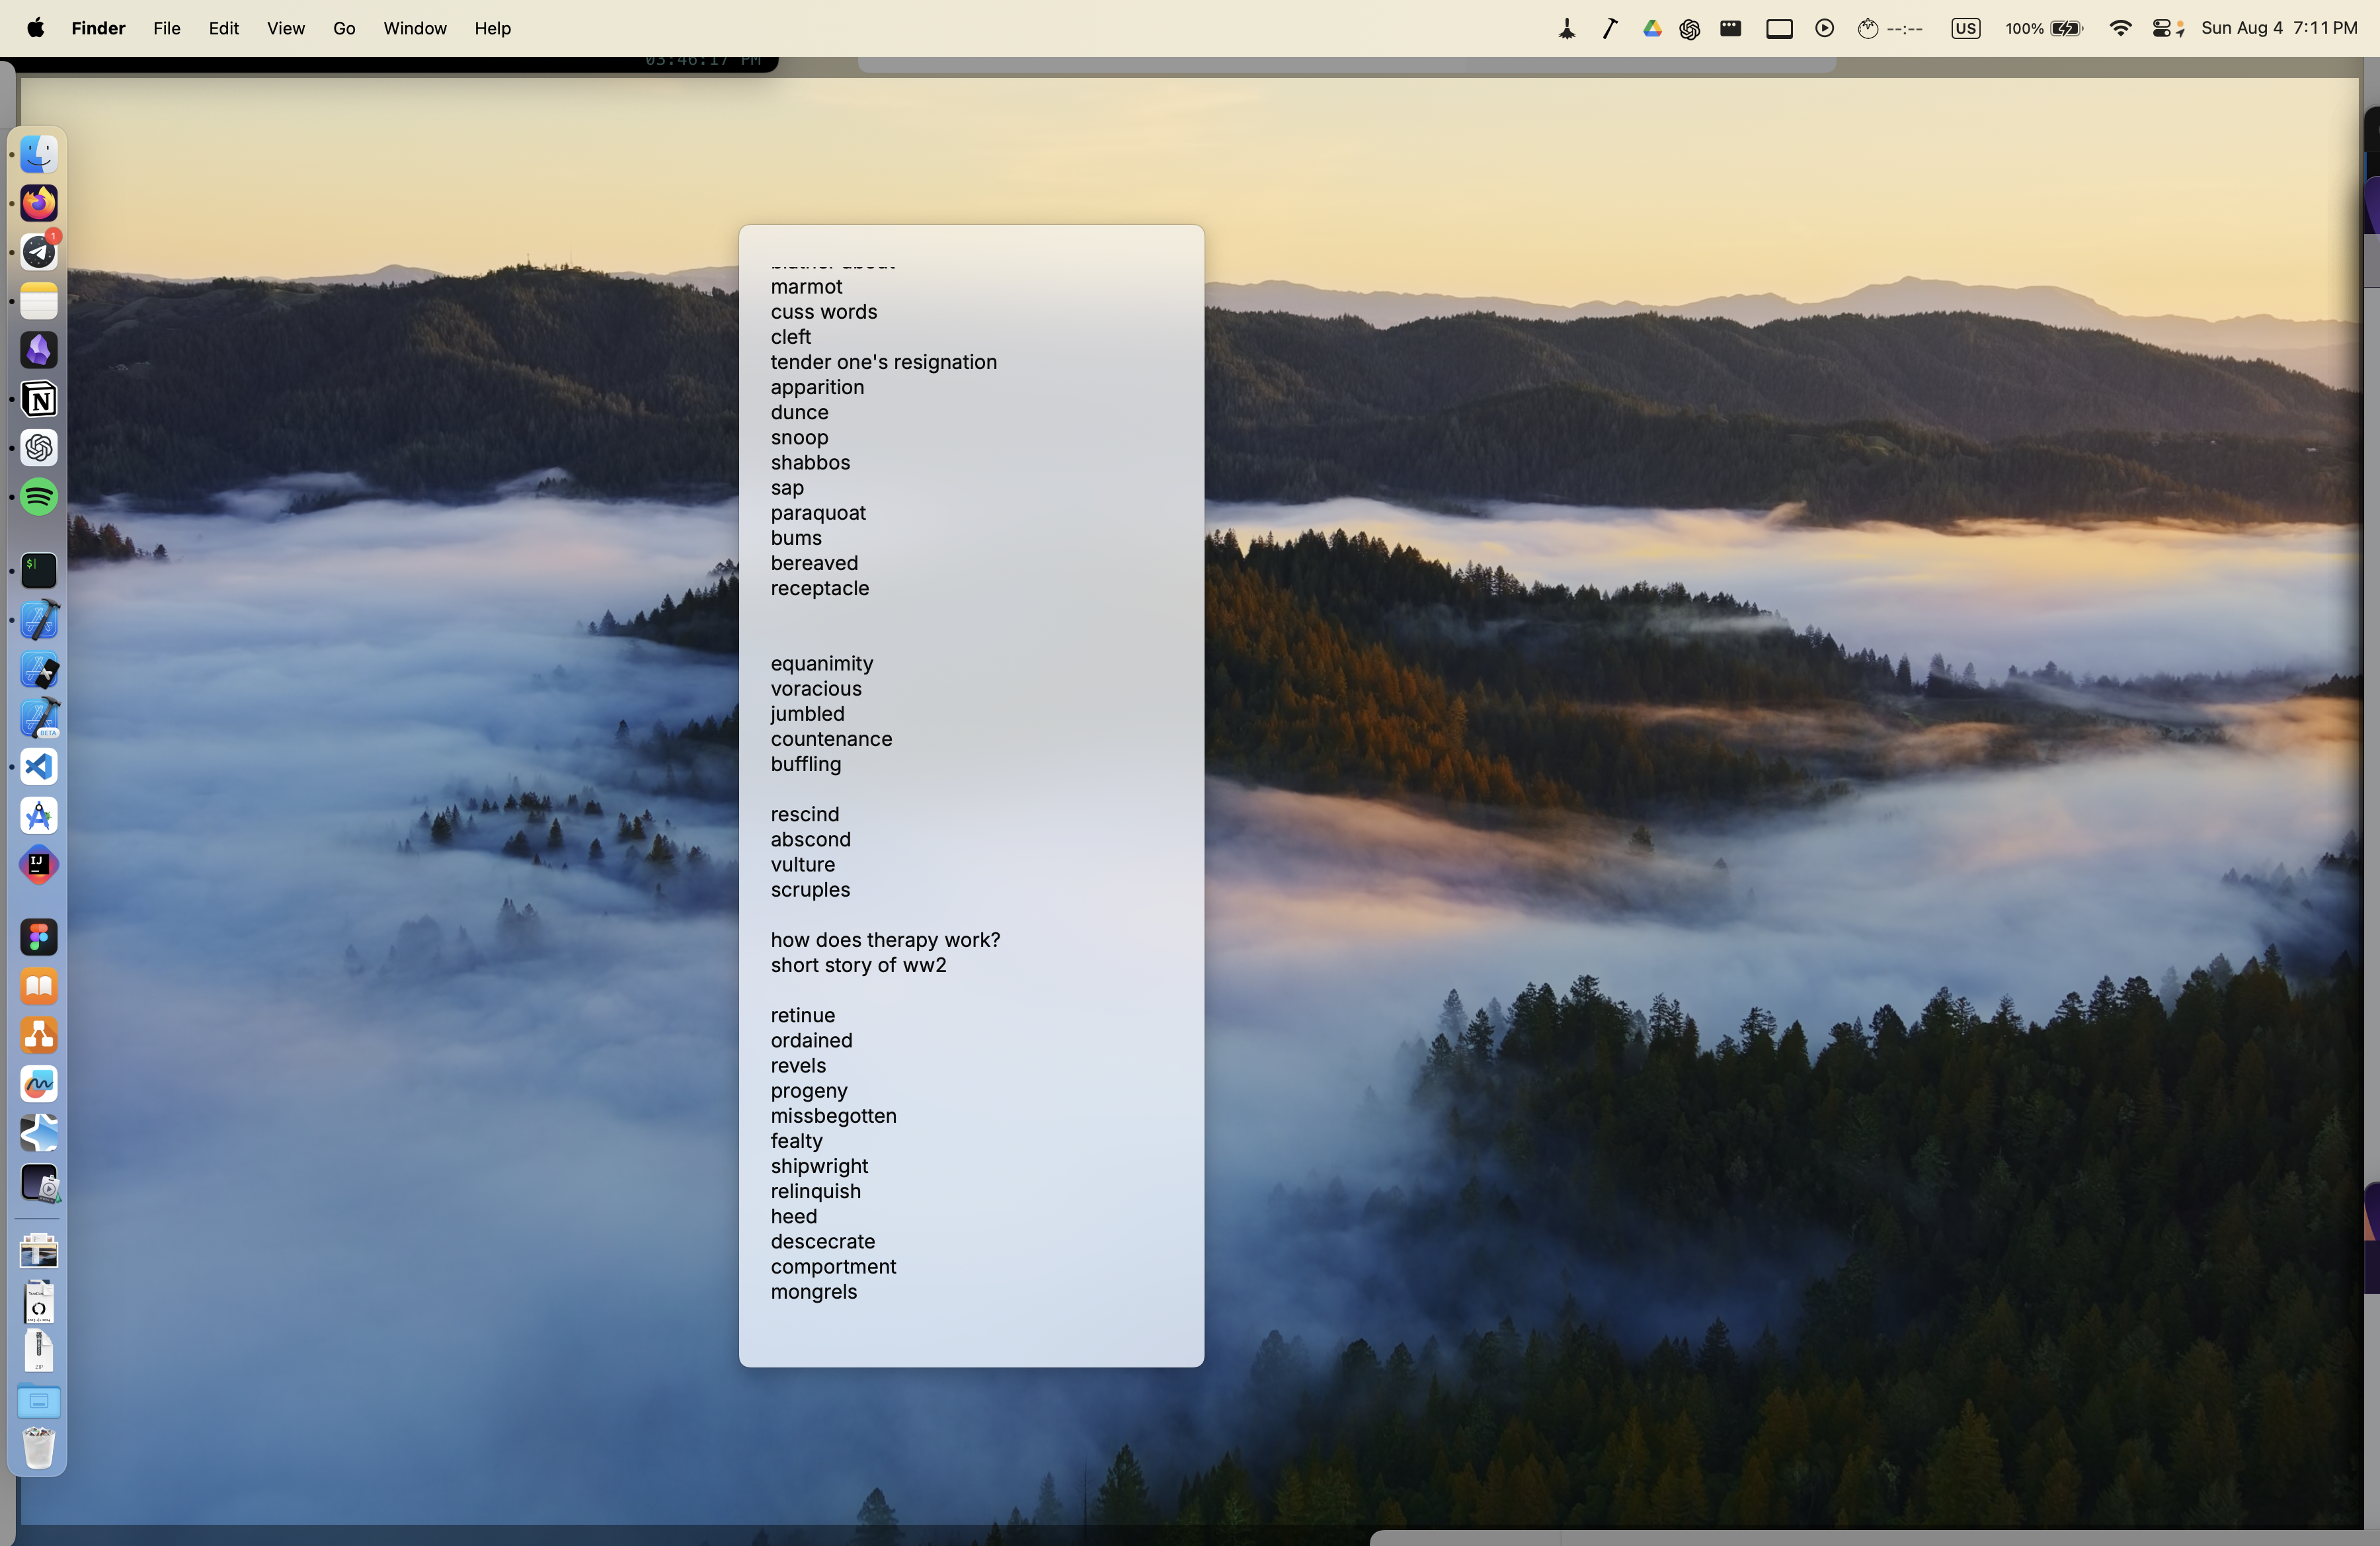Launch Telegram with the notification badge

(x=39, y=252)
